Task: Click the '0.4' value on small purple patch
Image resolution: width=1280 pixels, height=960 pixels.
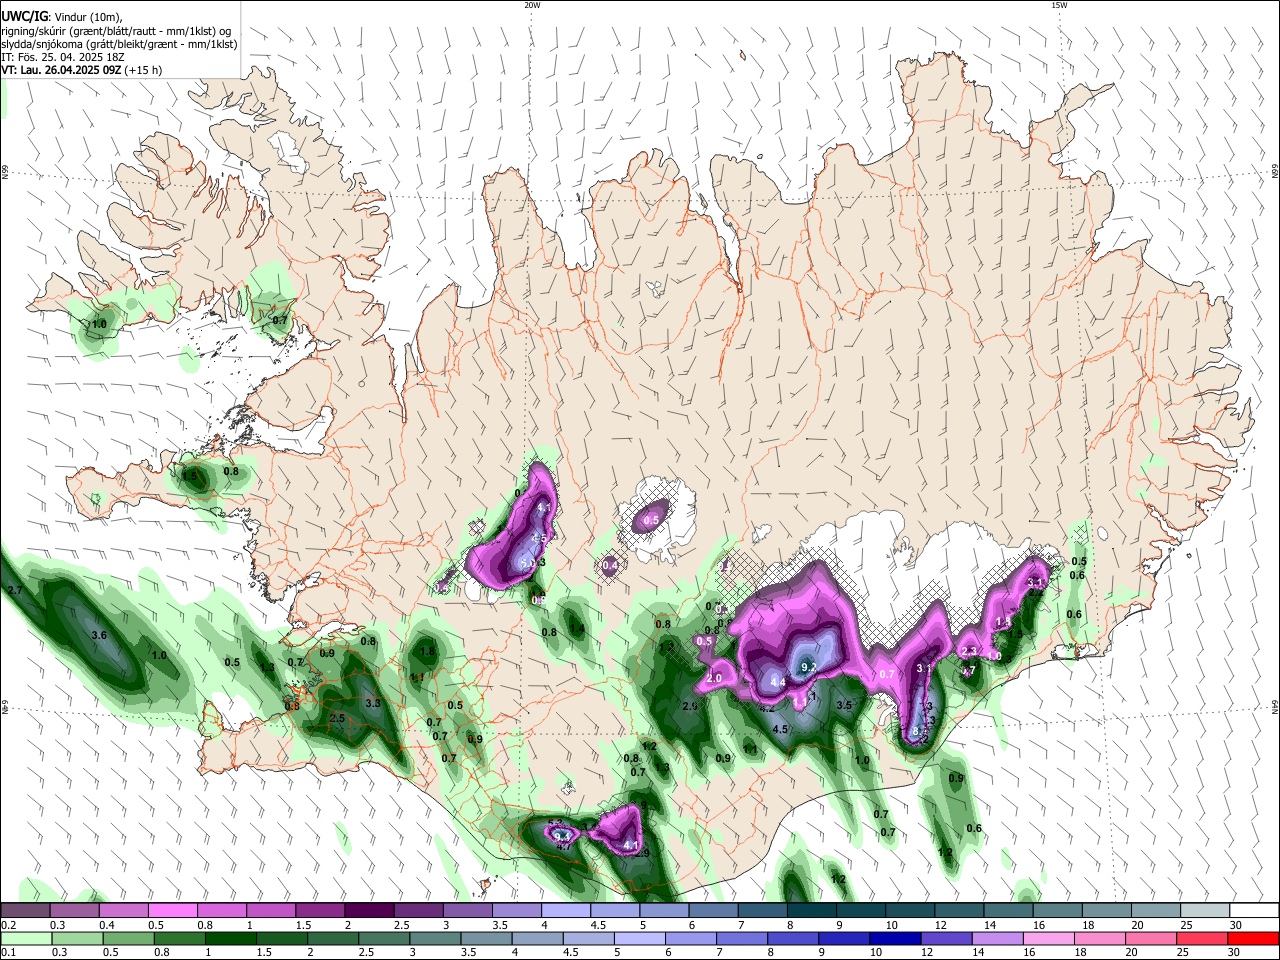Action: (x=610, y=566)
